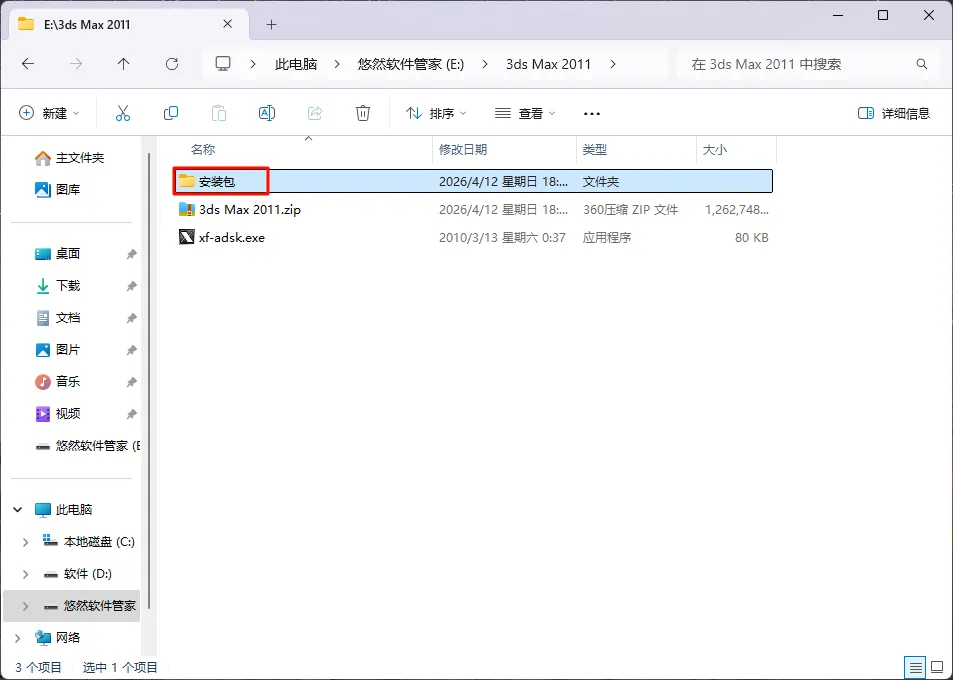Unpin 桌面 using its pin icon
Viewport: 953px width, 680px height.
click(x=131, y=254)
